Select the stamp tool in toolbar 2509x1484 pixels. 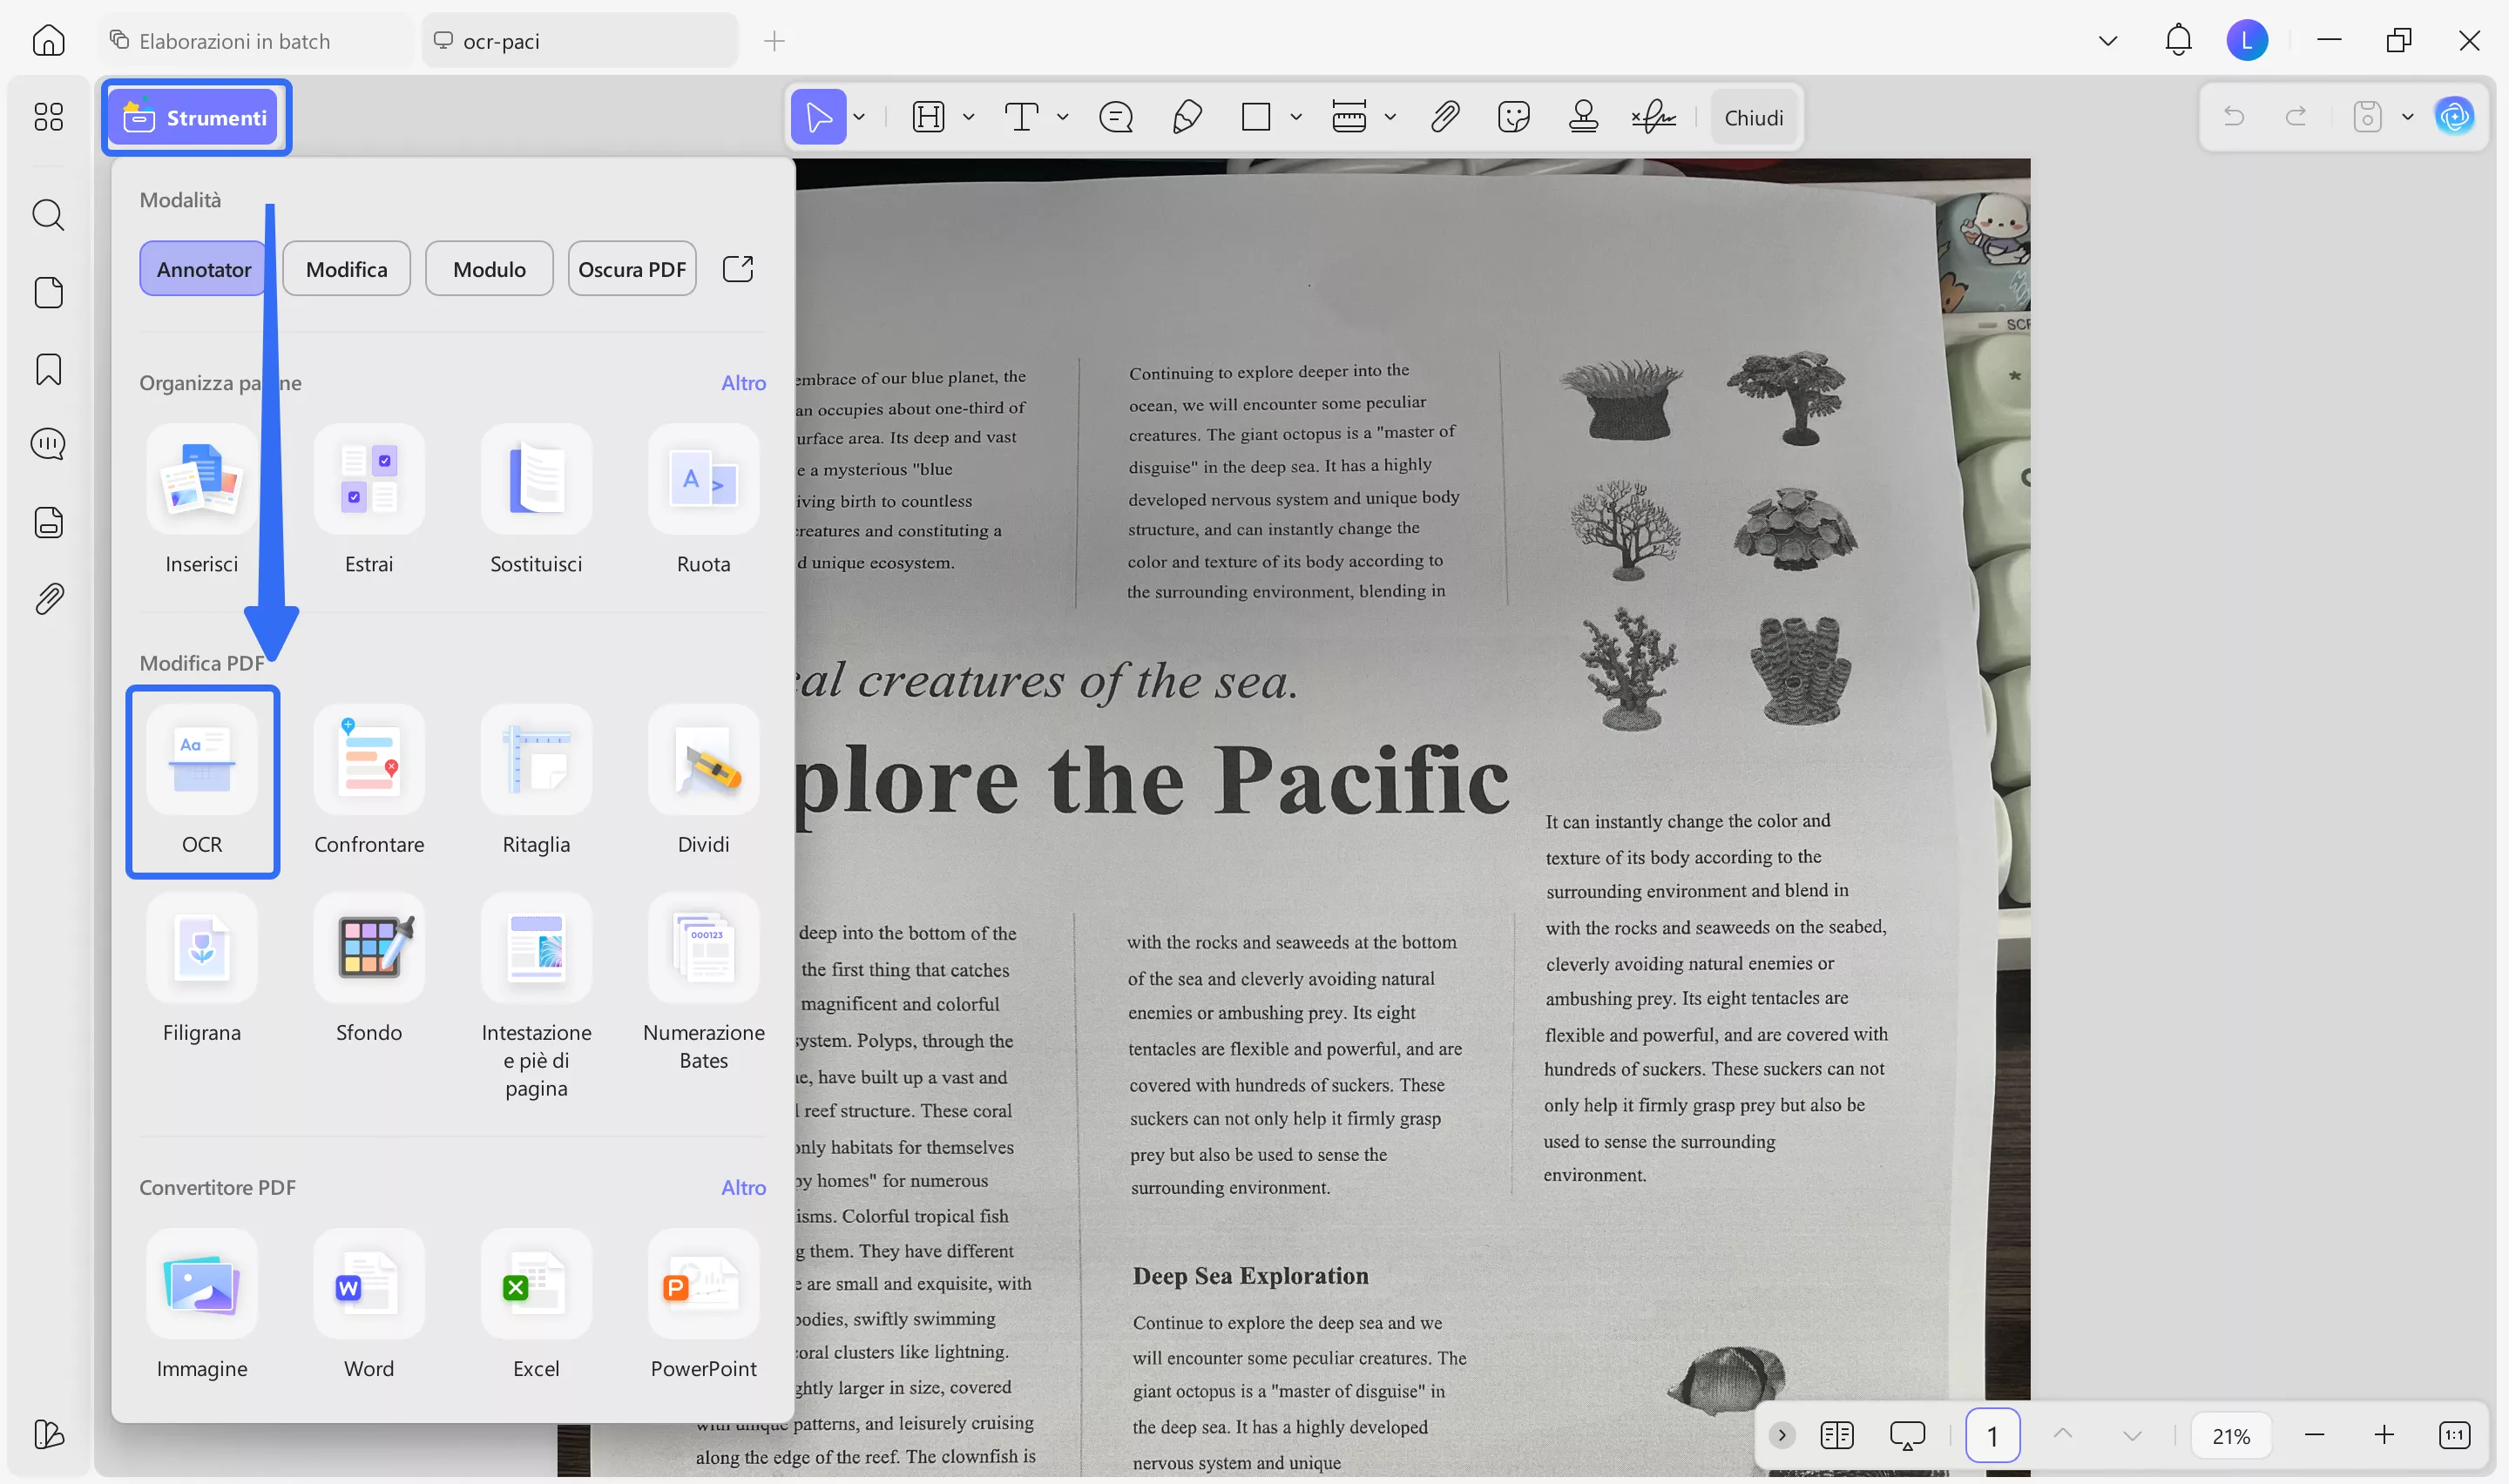tap(1583, 117)
